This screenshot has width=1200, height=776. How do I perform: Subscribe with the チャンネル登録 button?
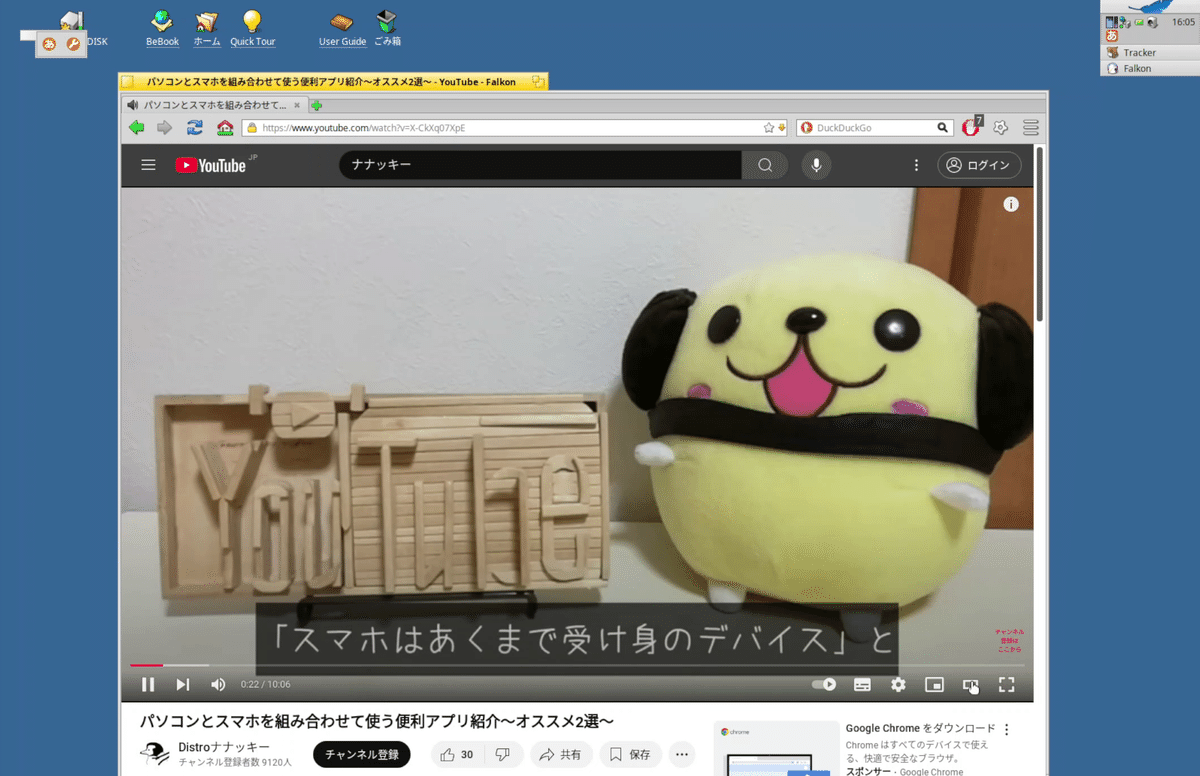[x=362, y=754]
